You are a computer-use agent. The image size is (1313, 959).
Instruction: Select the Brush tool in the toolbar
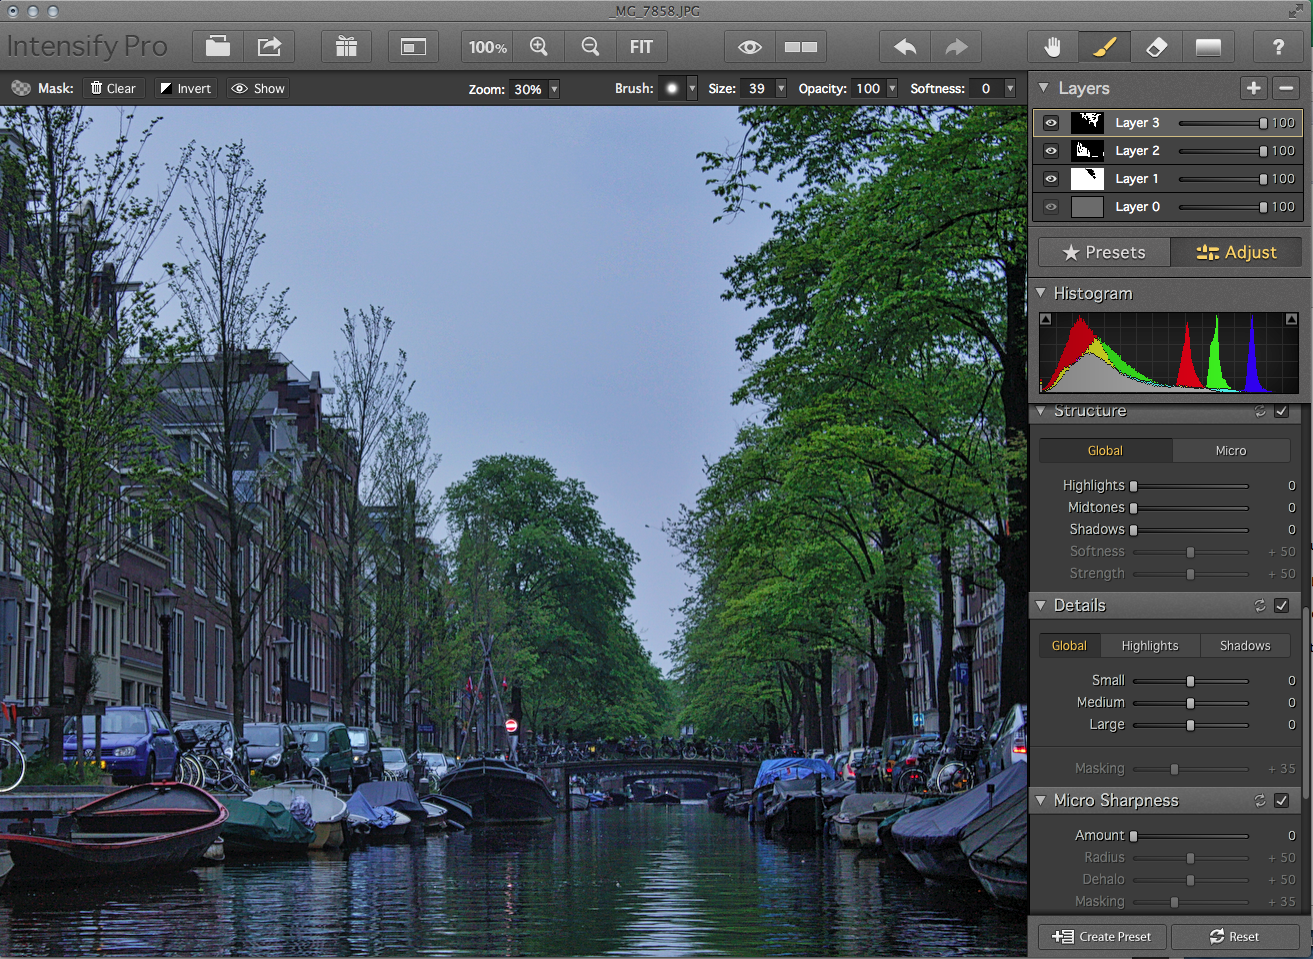point(1104,46)
